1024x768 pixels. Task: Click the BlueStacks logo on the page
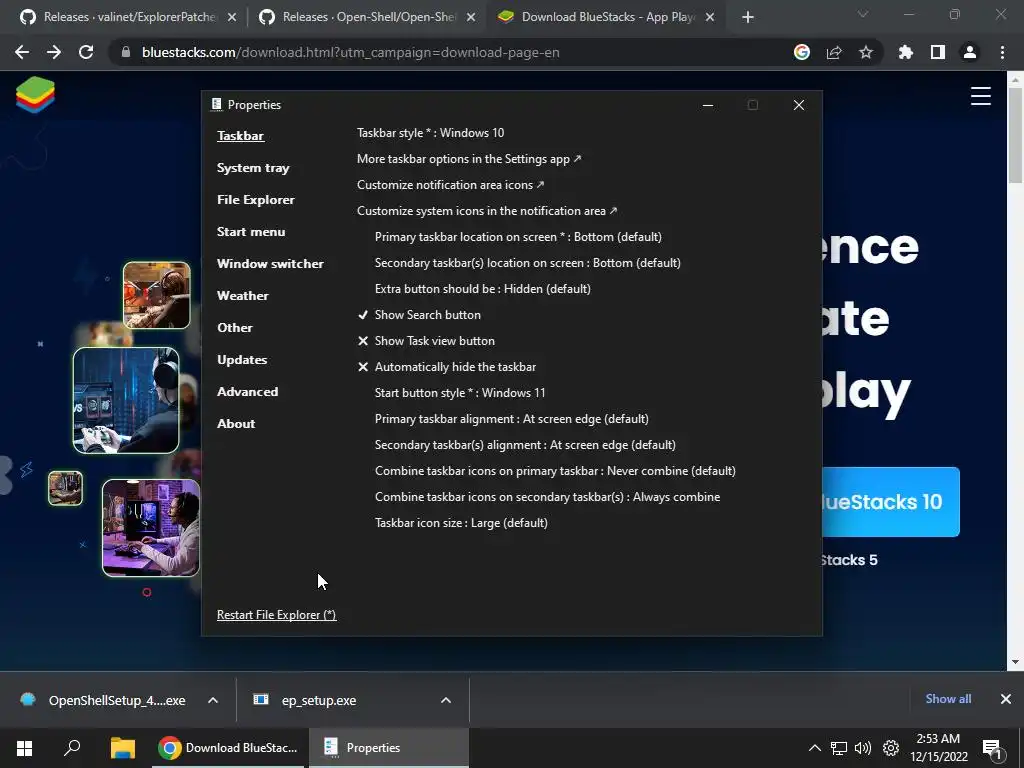point(35,95)
